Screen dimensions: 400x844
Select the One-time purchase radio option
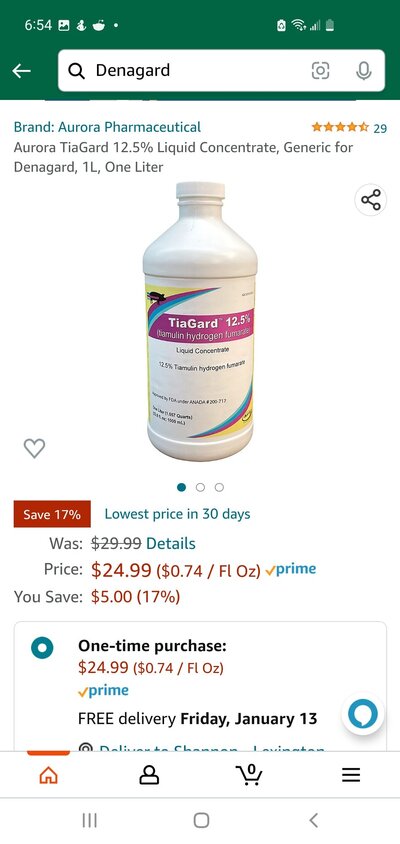click(42, 648)
